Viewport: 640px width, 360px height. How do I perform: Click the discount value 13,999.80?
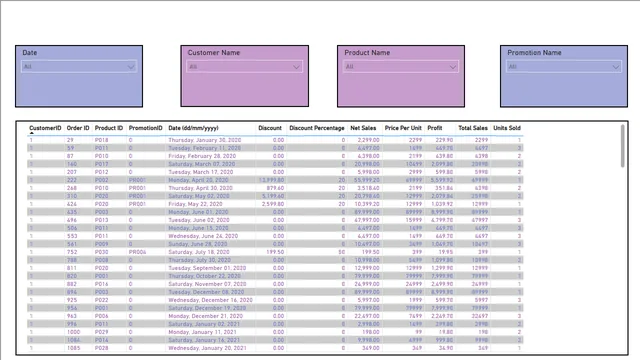coord(271,180)
